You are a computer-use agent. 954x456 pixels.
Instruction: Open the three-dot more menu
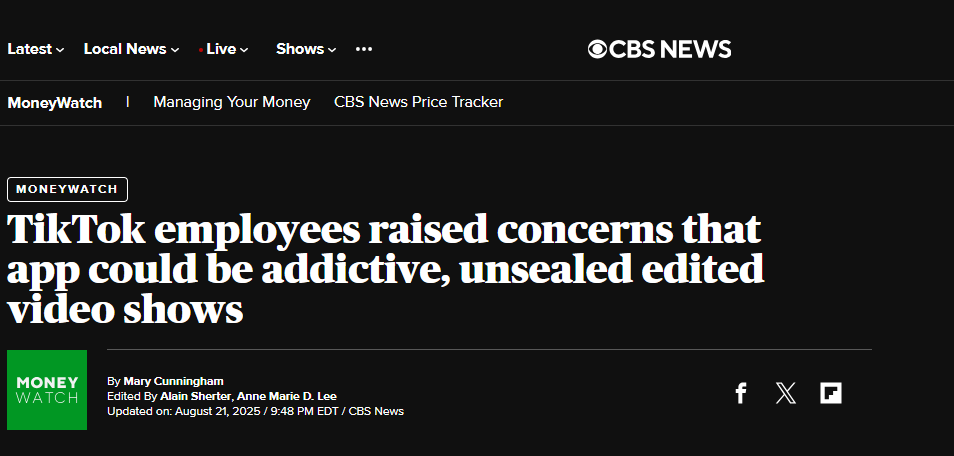click(x=364, y=49)
